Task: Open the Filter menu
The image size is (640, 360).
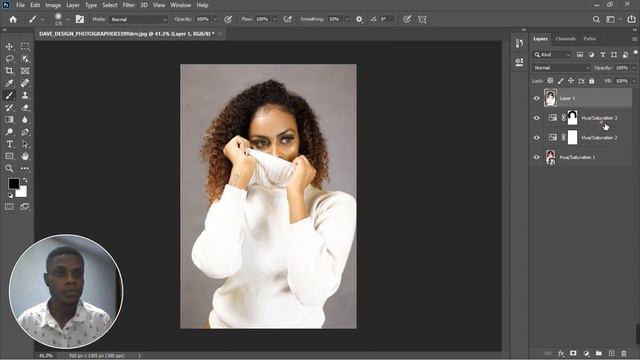Action: (x=129, y=5)
